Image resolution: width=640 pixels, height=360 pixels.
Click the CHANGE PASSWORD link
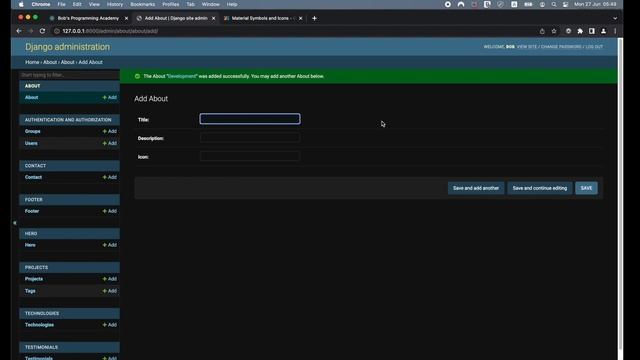(x=561, y=47)
